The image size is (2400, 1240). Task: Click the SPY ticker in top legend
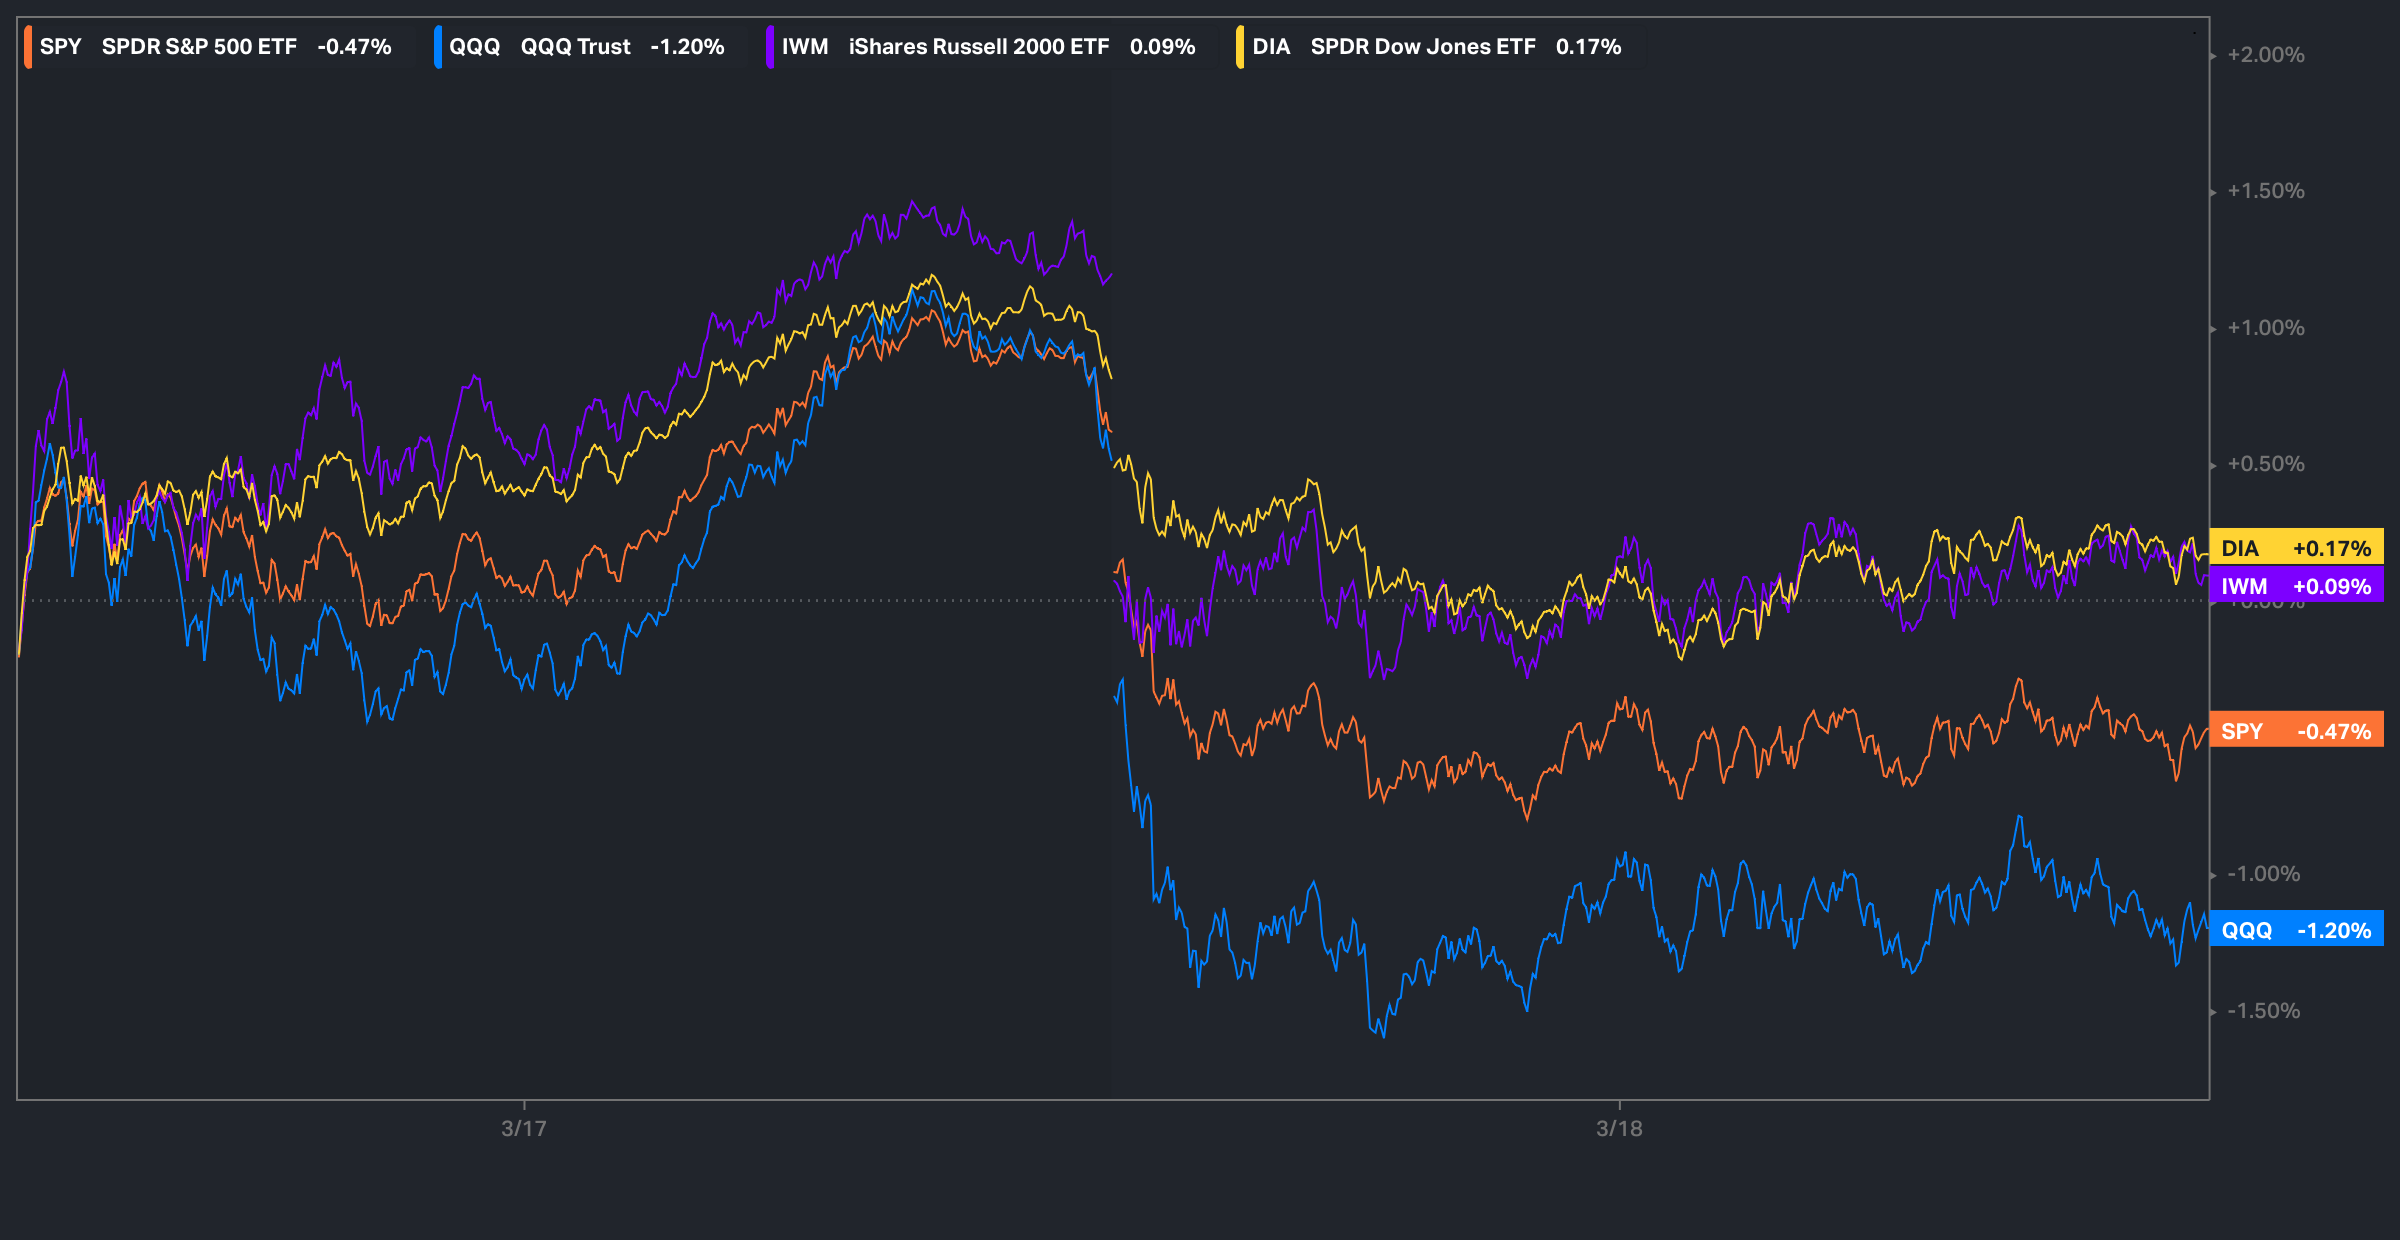[x=60, y=47]
